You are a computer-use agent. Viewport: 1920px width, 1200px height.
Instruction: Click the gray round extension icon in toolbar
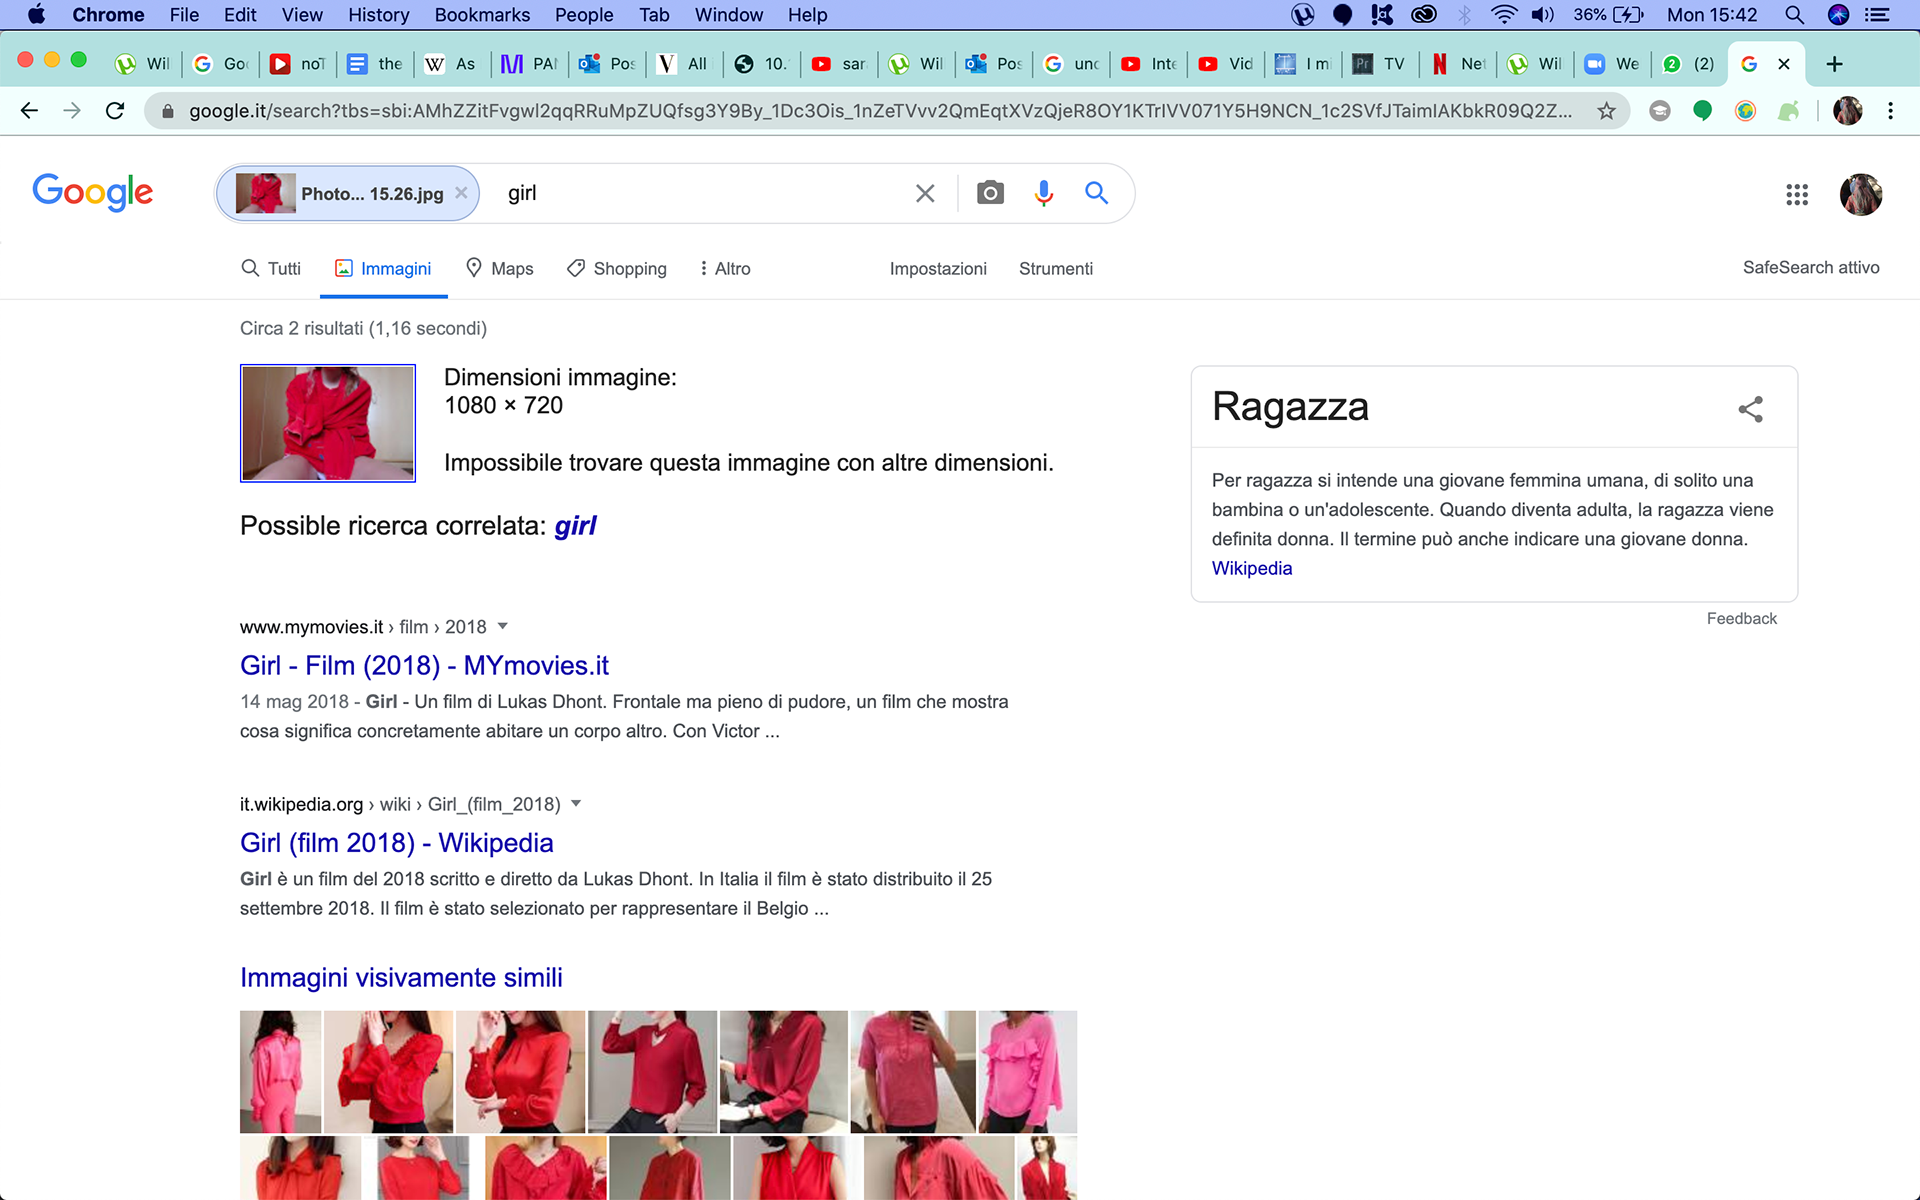pos(1660,111)
